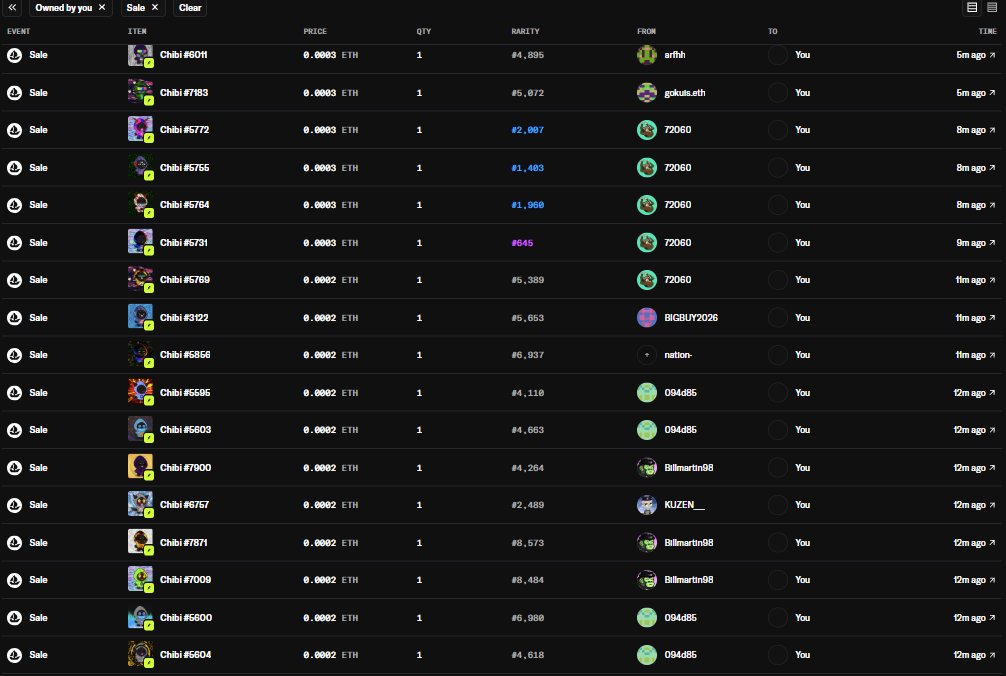Click the sale event icon for Chibi #5769
This screenshot has width=1006, height=676.
(x=15, y=280)
